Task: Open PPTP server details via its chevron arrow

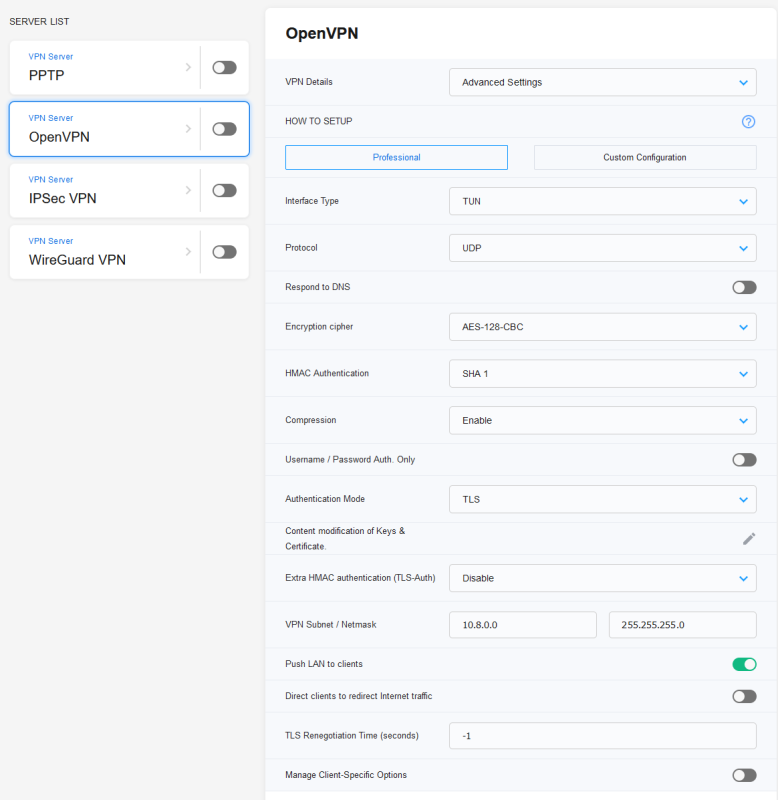Action: click(188, 67)
